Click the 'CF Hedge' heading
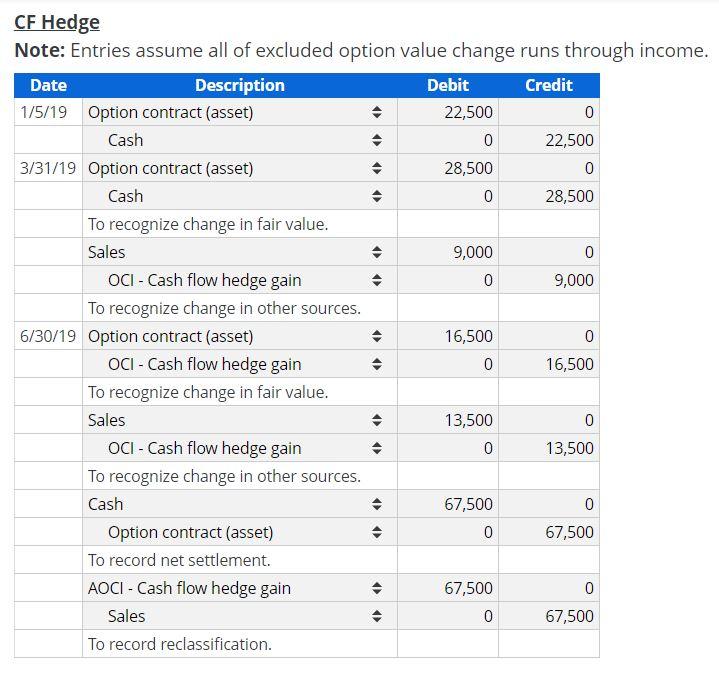The height and width of the screenshot is (683, 719). [57, 22]
